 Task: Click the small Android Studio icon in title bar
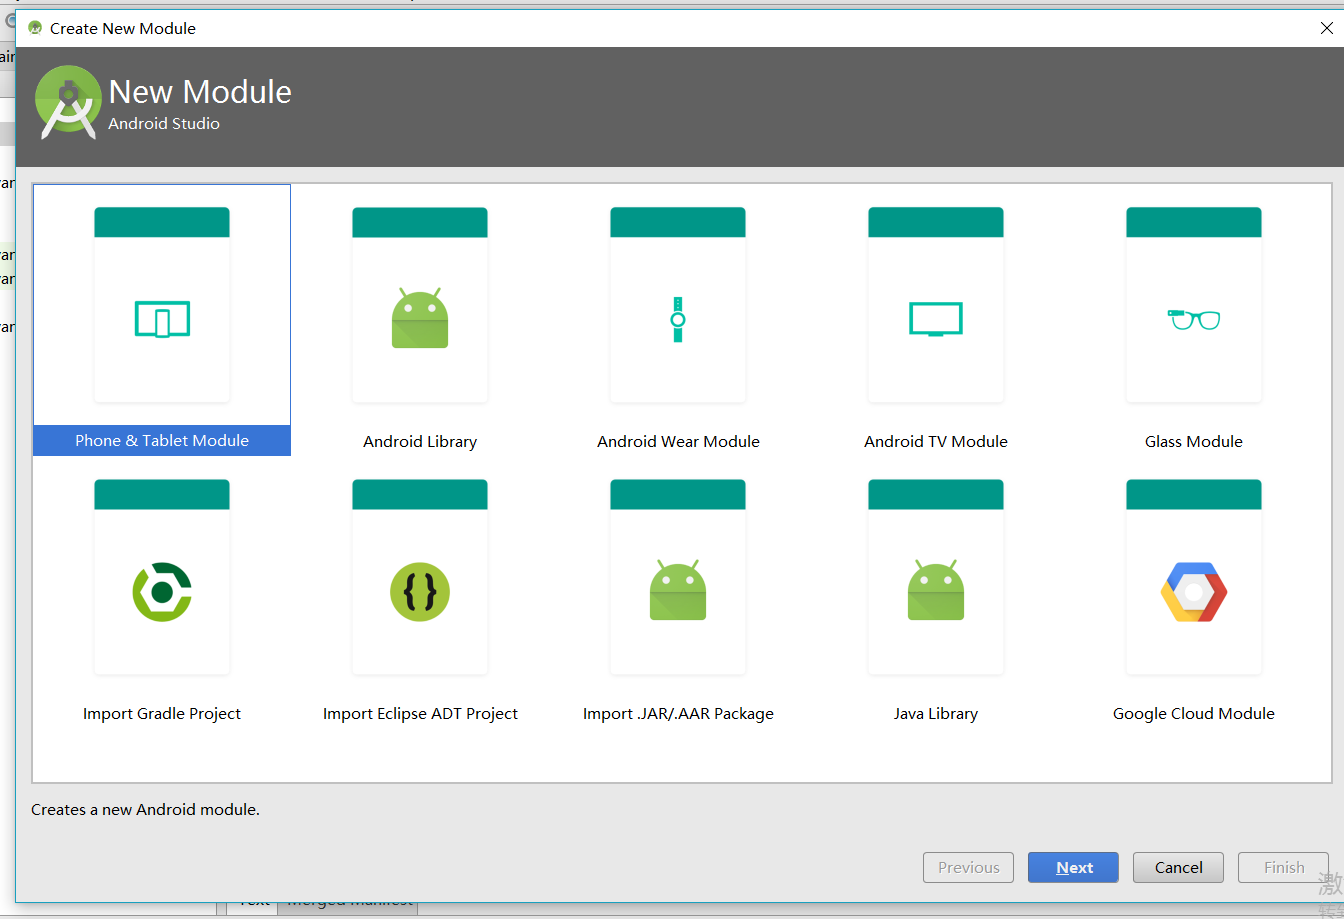[x=35, y=28]
